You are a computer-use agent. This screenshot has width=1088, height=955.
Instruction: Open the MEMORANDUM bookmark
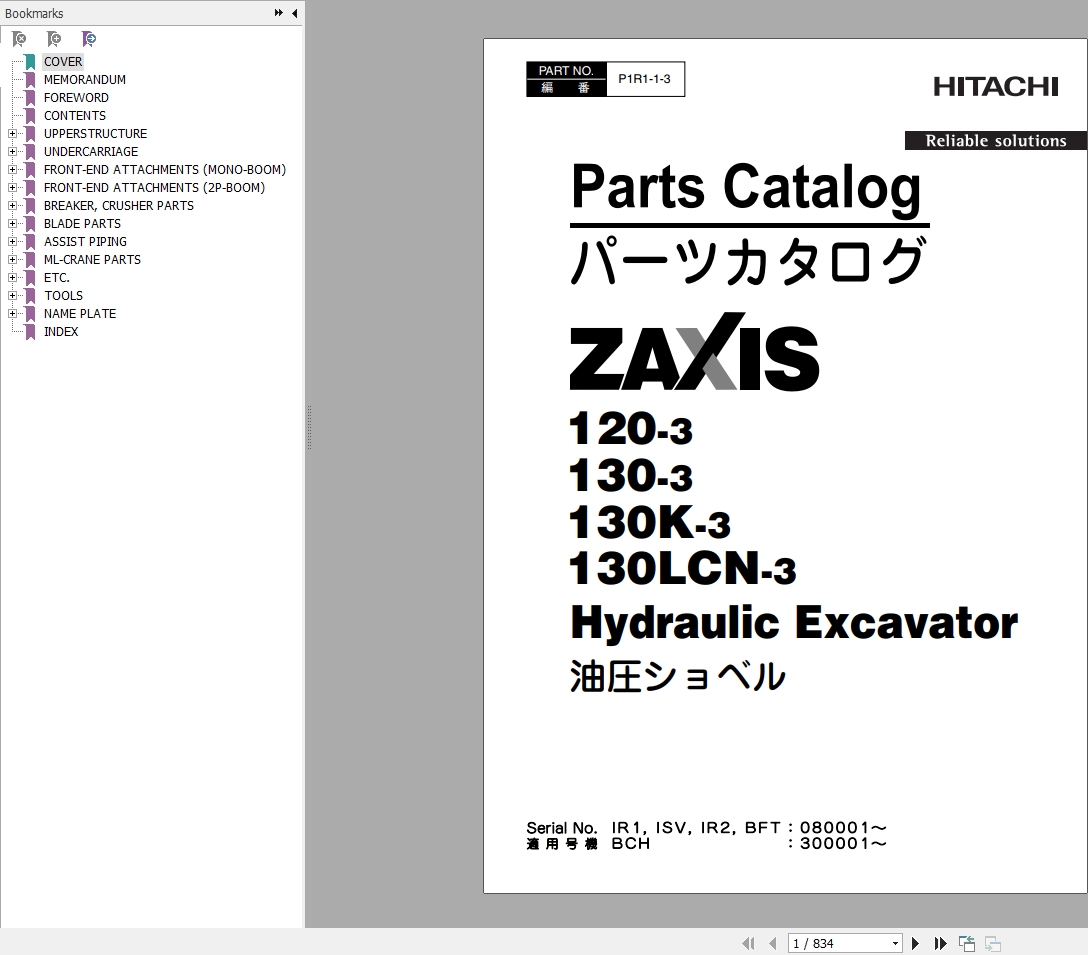(85, 80)
